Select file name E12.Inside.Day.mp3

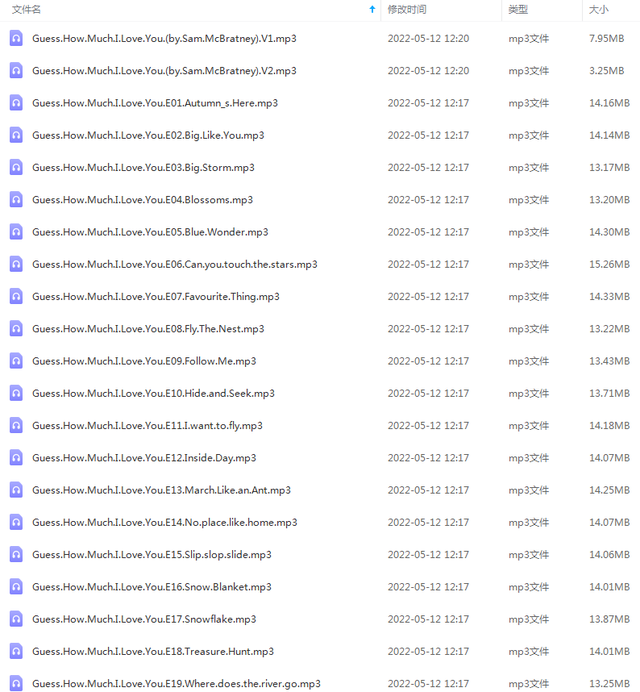(x=144, y=458)
